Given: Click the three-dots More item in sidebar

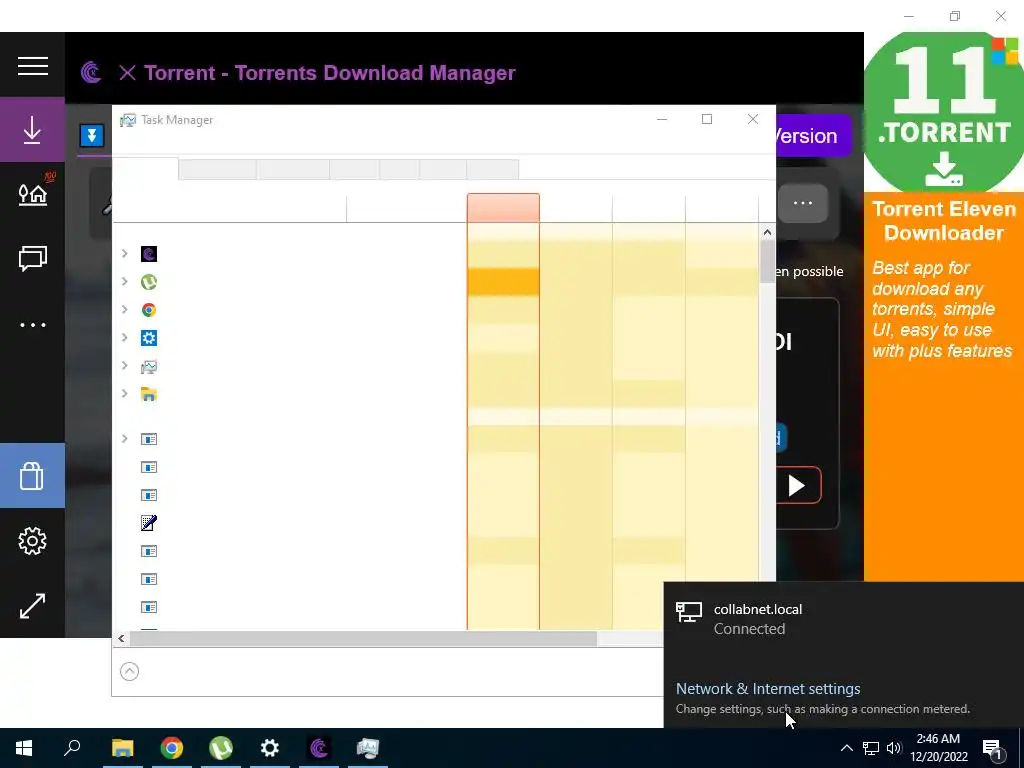Looking at the screenshot, I should [x=33, y=325].
